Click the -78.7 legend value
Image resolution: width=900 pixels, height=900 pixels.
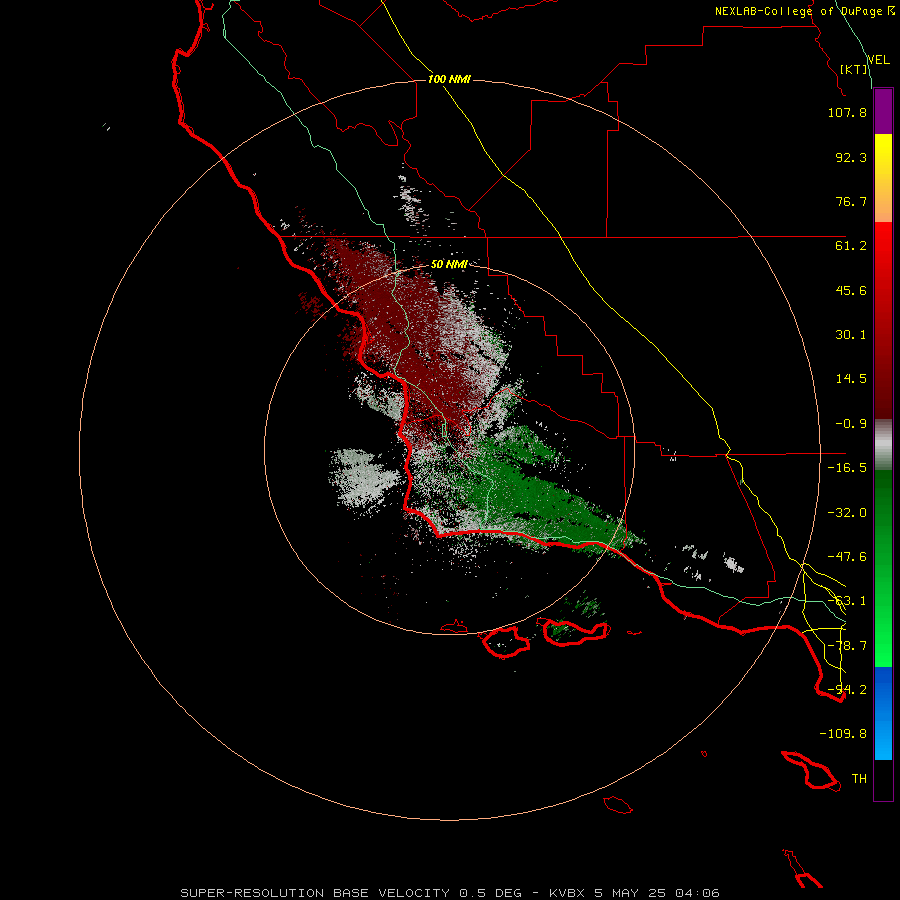tap(847, 646)
